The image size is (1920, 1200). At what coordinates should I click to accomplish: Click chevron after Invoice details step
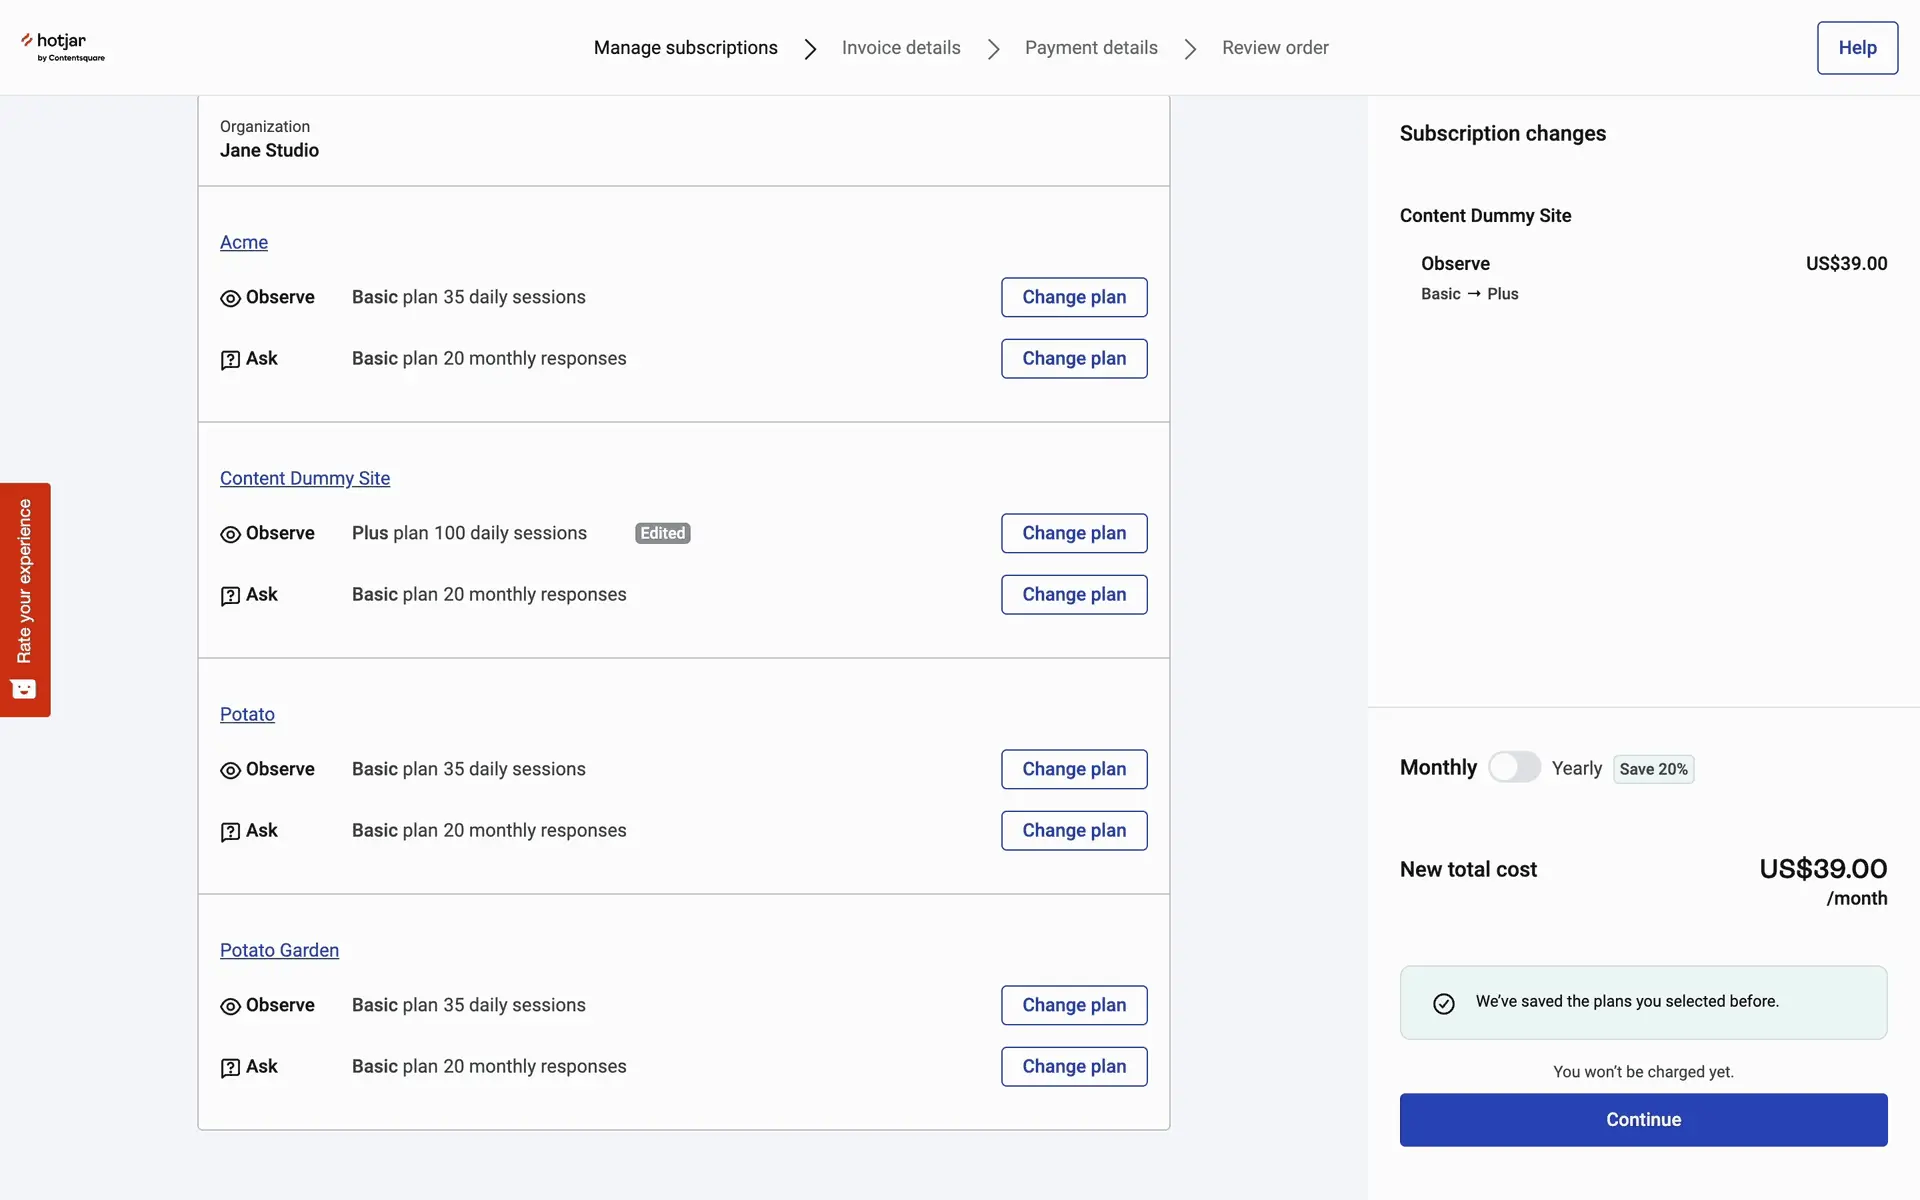coord(993,49)
